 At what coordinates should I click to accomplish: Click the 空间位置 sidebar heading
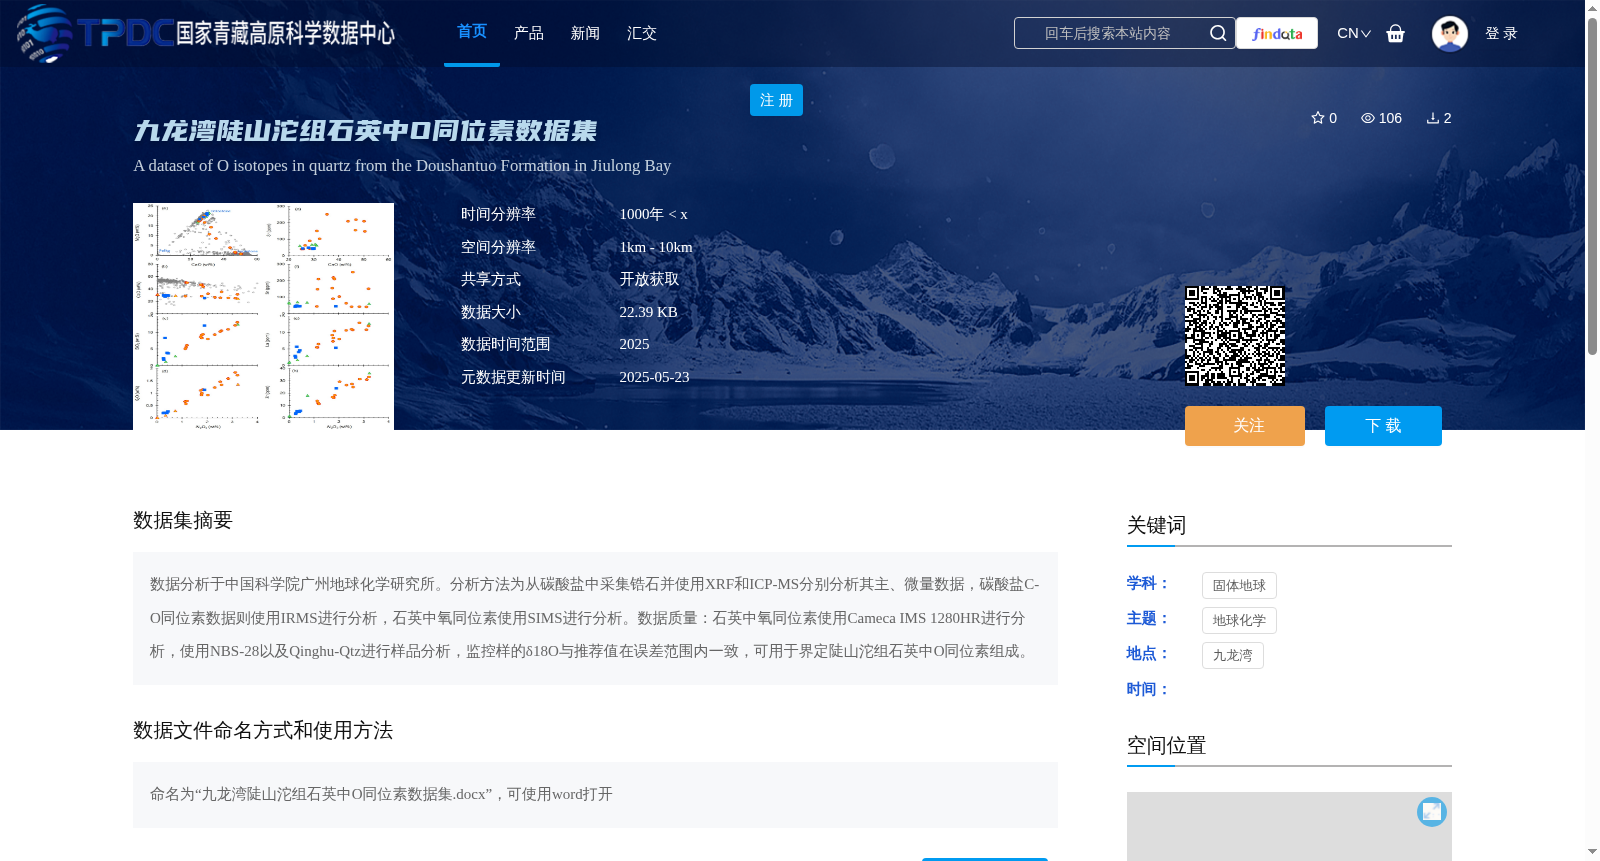(1166, 745)
